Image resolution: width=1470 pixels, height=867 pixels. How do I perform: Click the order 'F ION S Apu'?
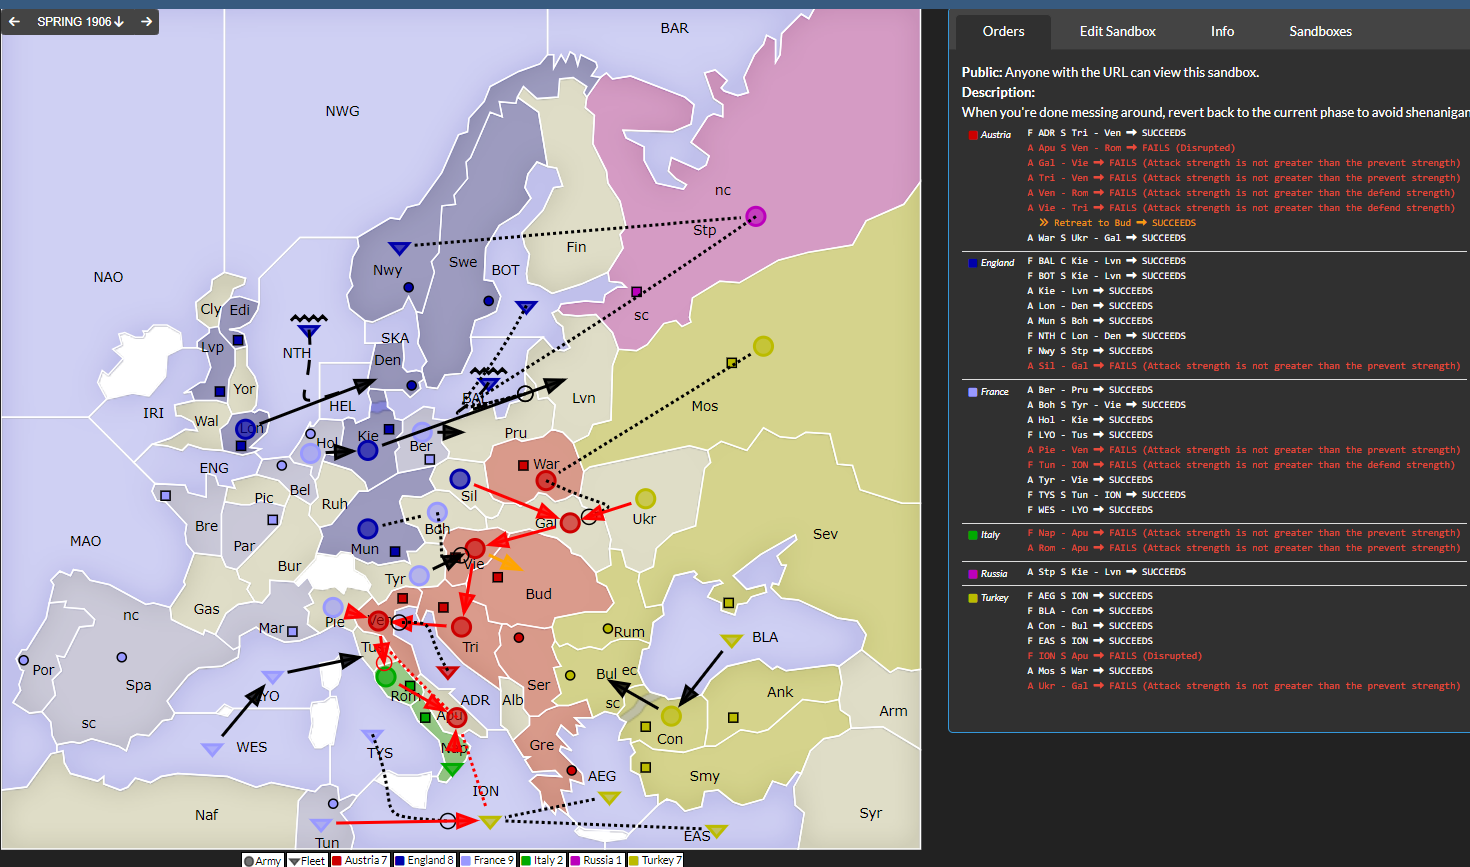[x=1114, y=656]
